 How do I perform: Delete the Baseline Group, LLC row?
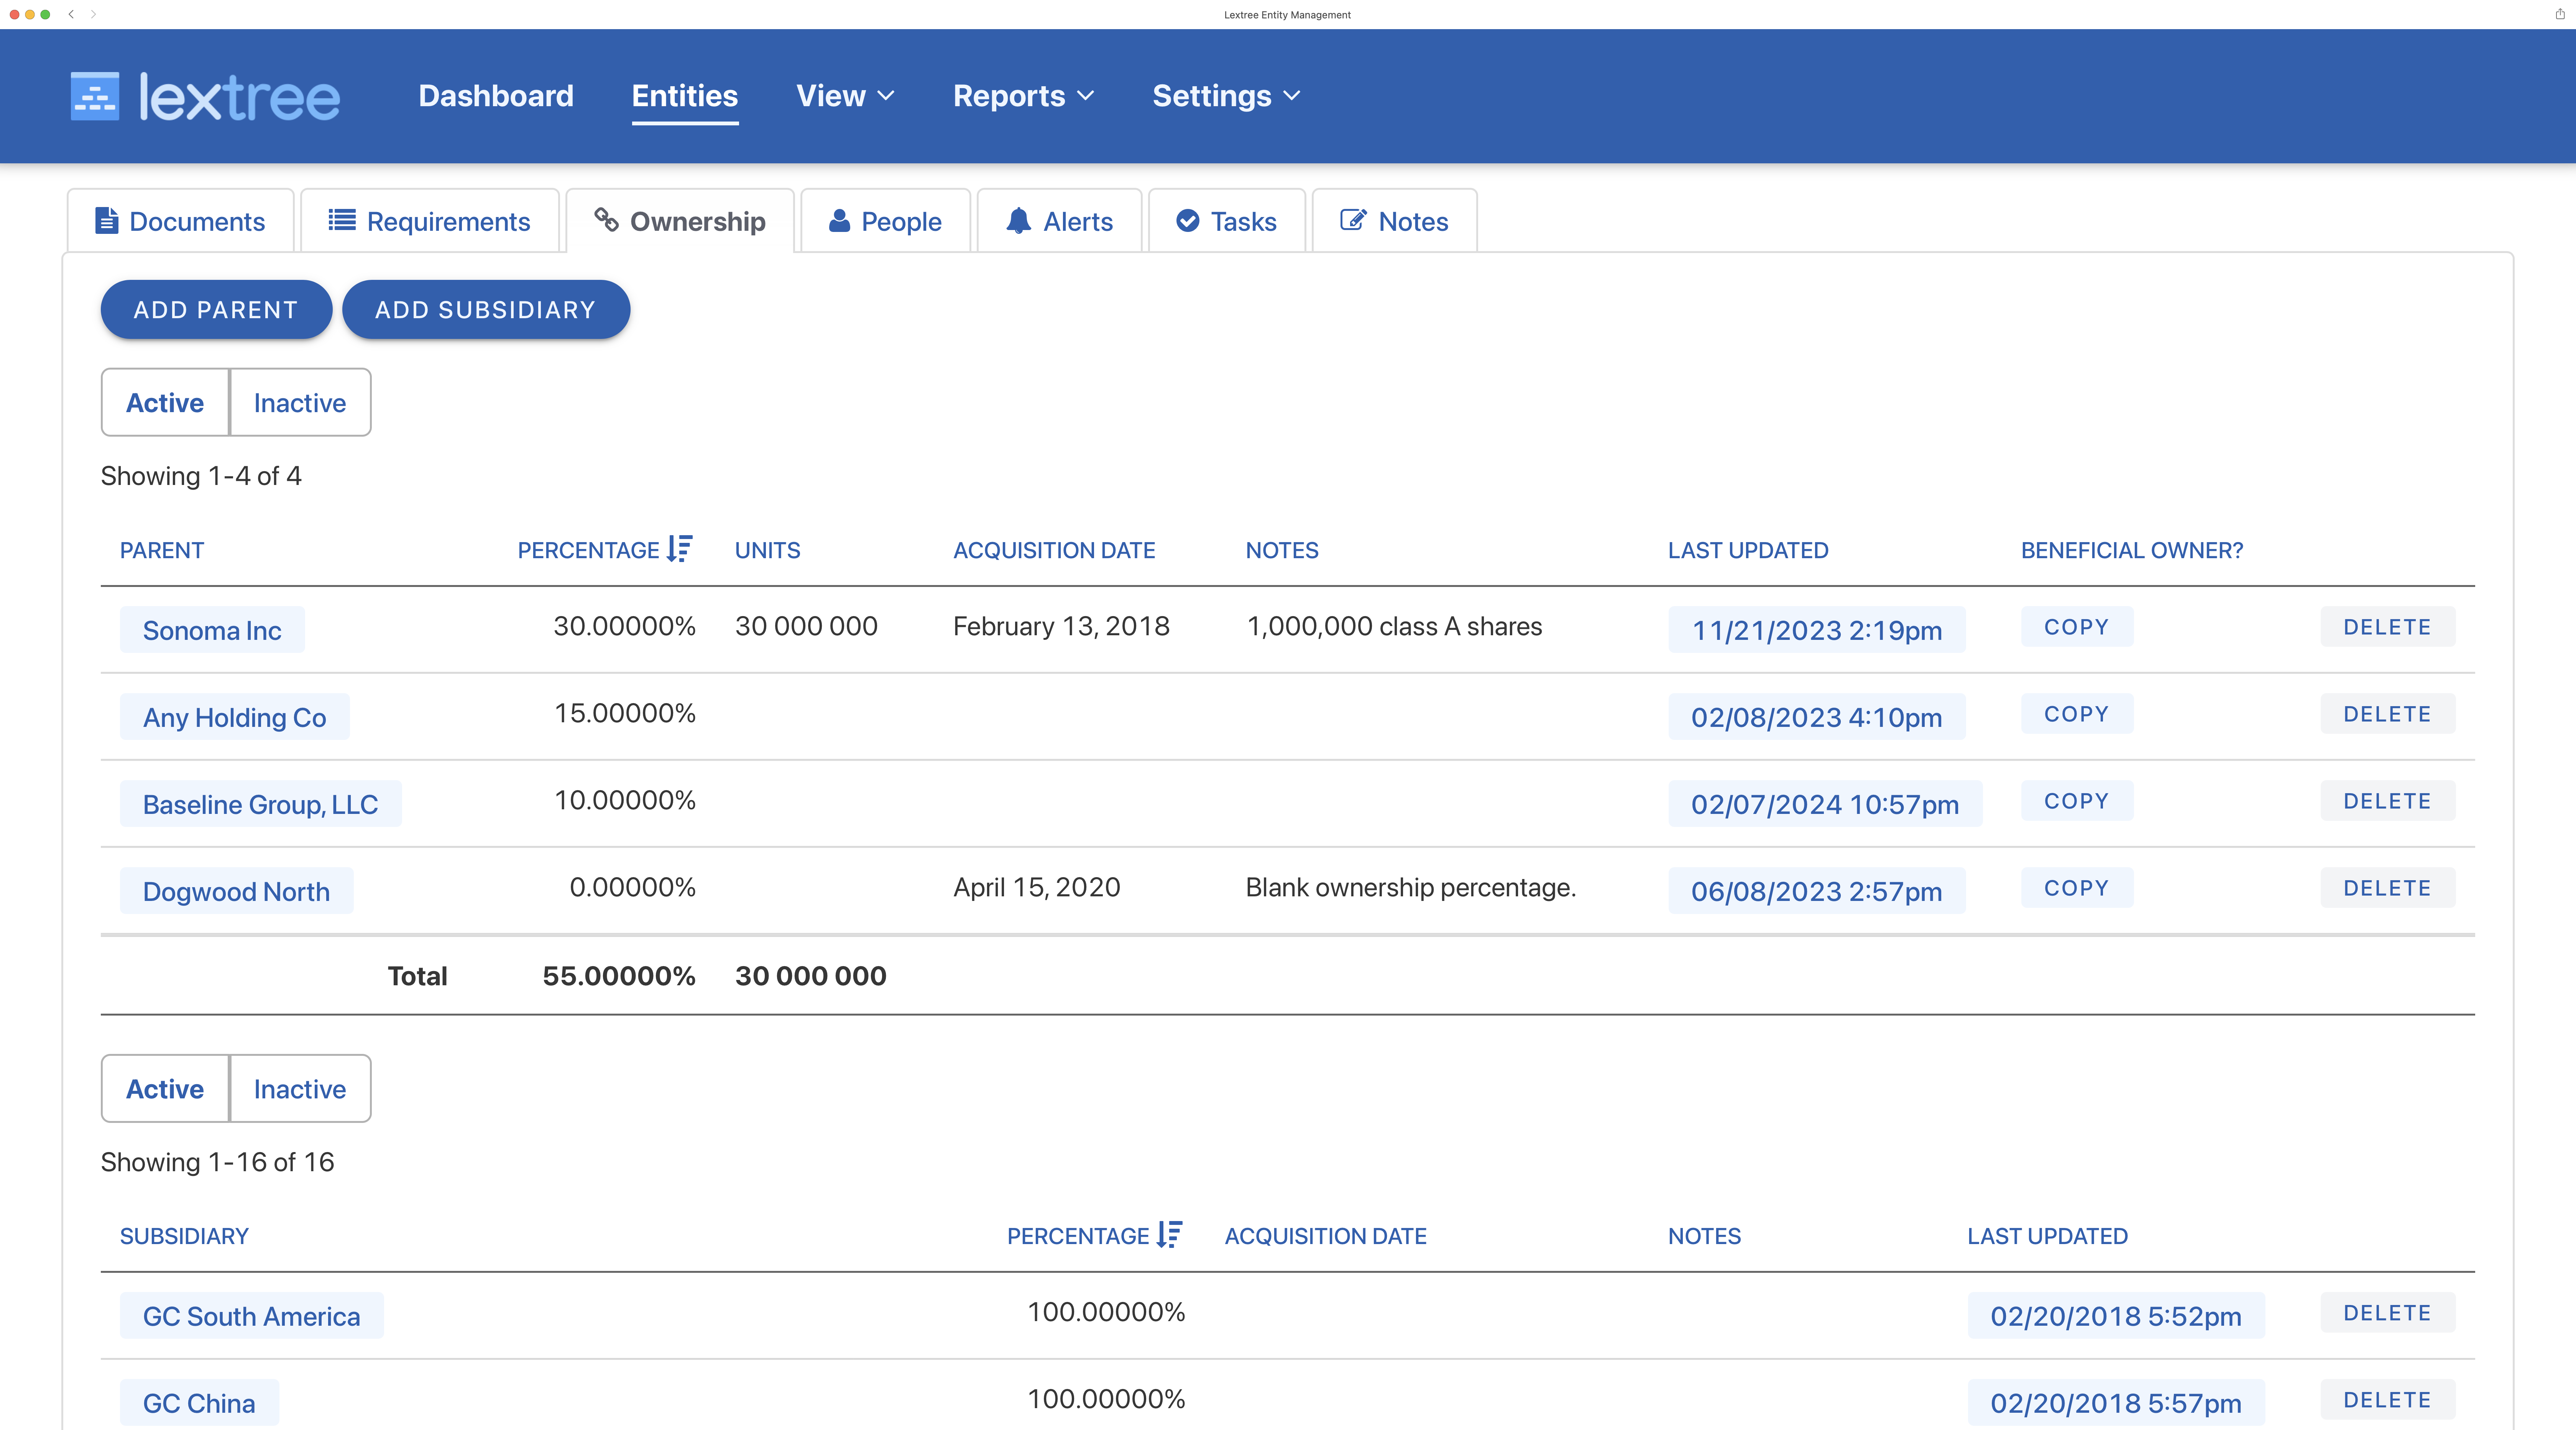point(2388,801)
